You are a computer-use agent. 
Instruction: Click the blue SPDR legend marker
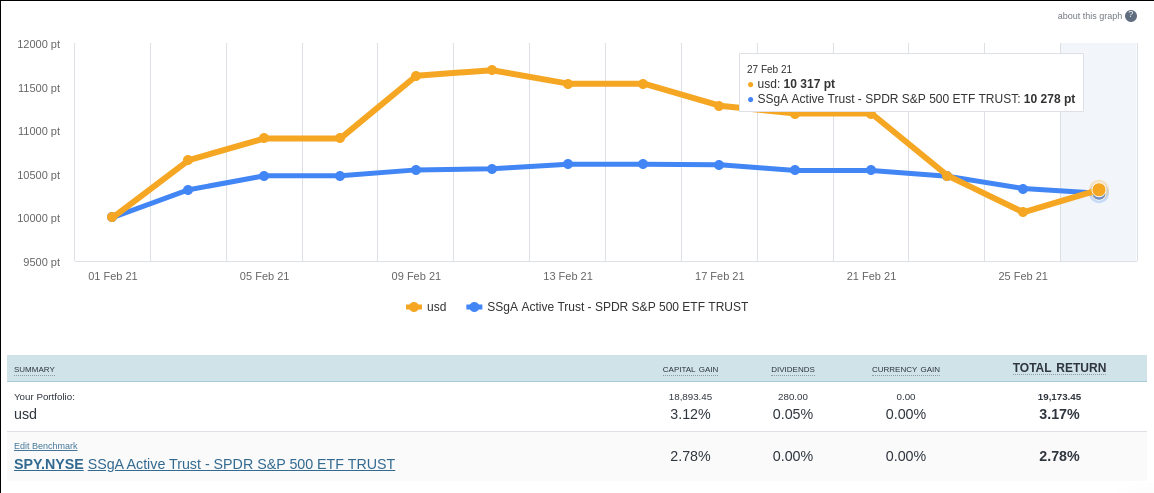coord(474,307)
